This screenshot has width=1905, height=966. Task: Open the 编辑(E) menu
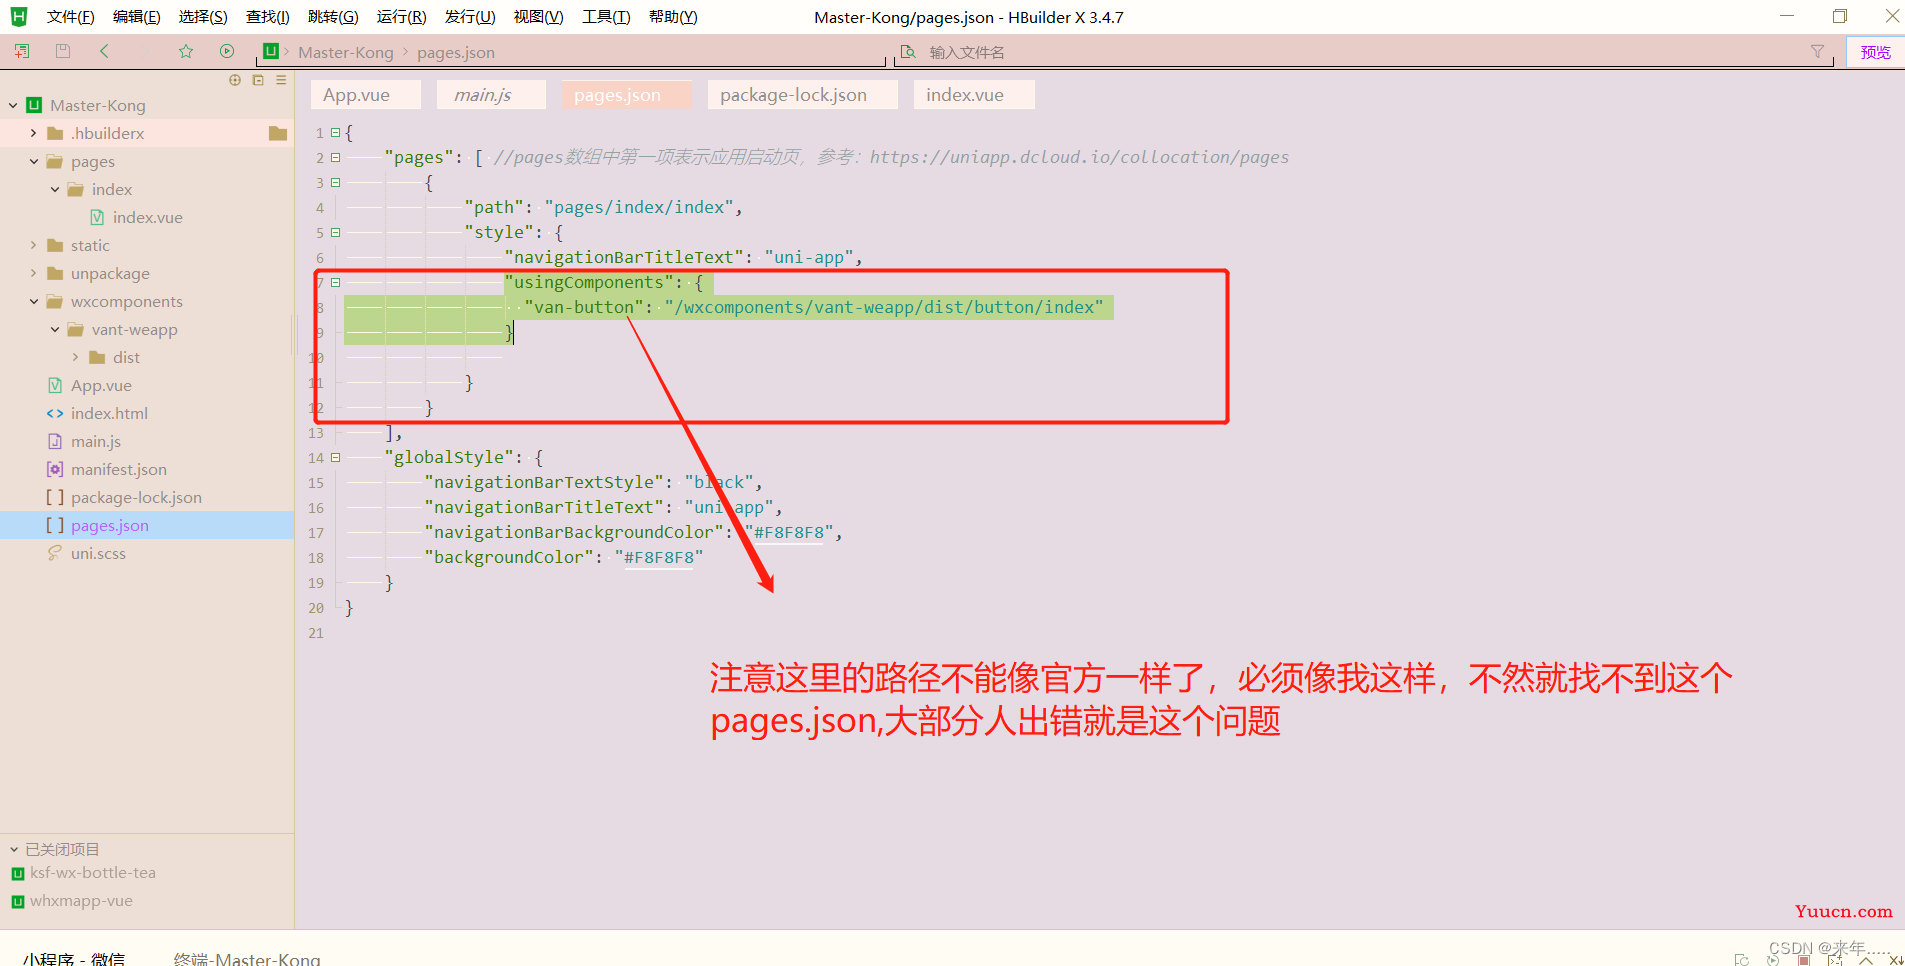point(136,17)
